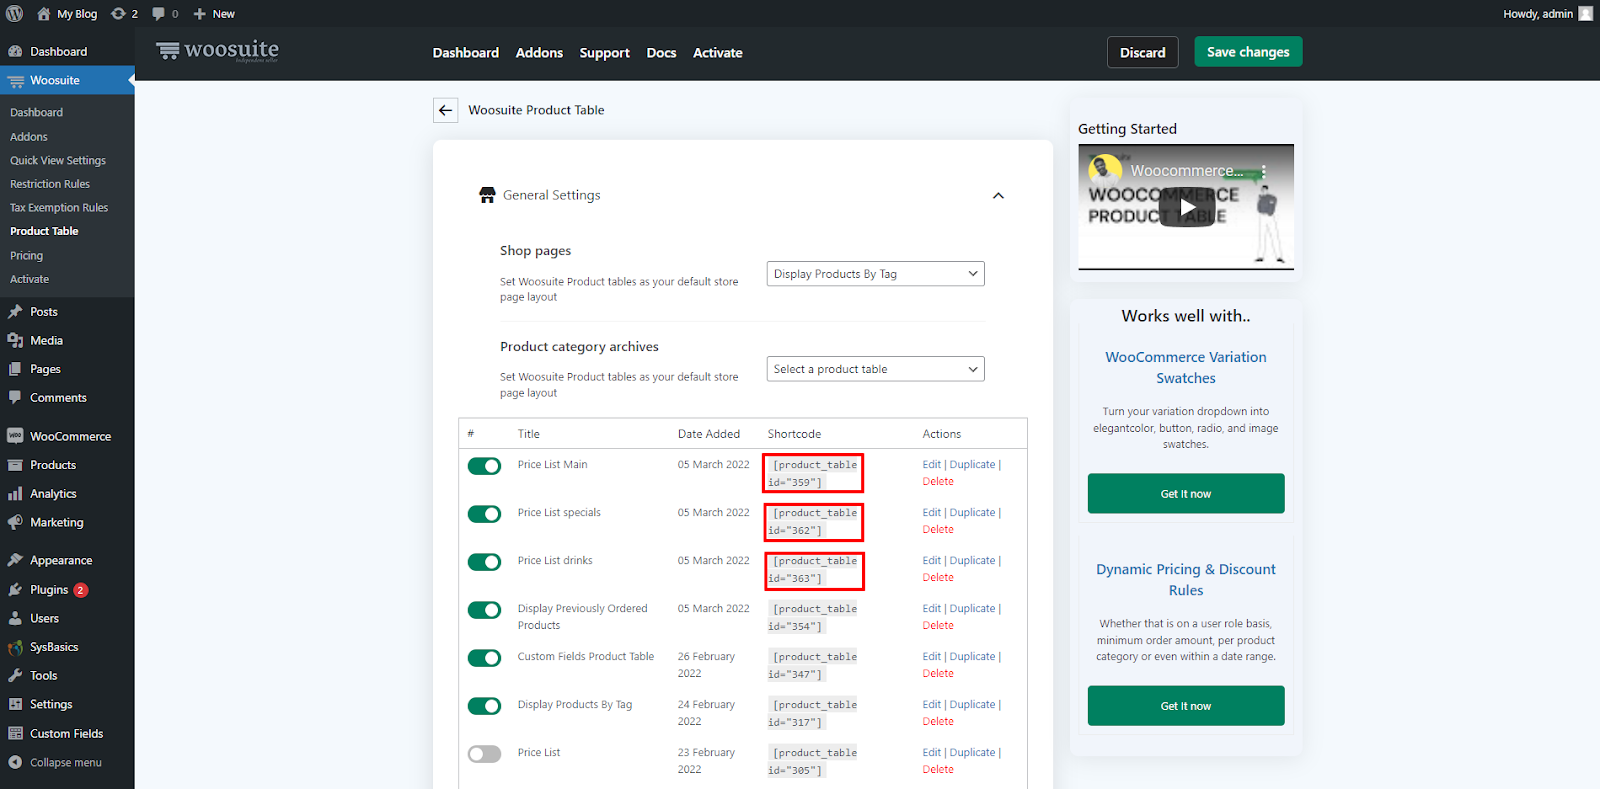1600x789 pixels.
Task: Click the Discard button
Action: point(1143,52)
